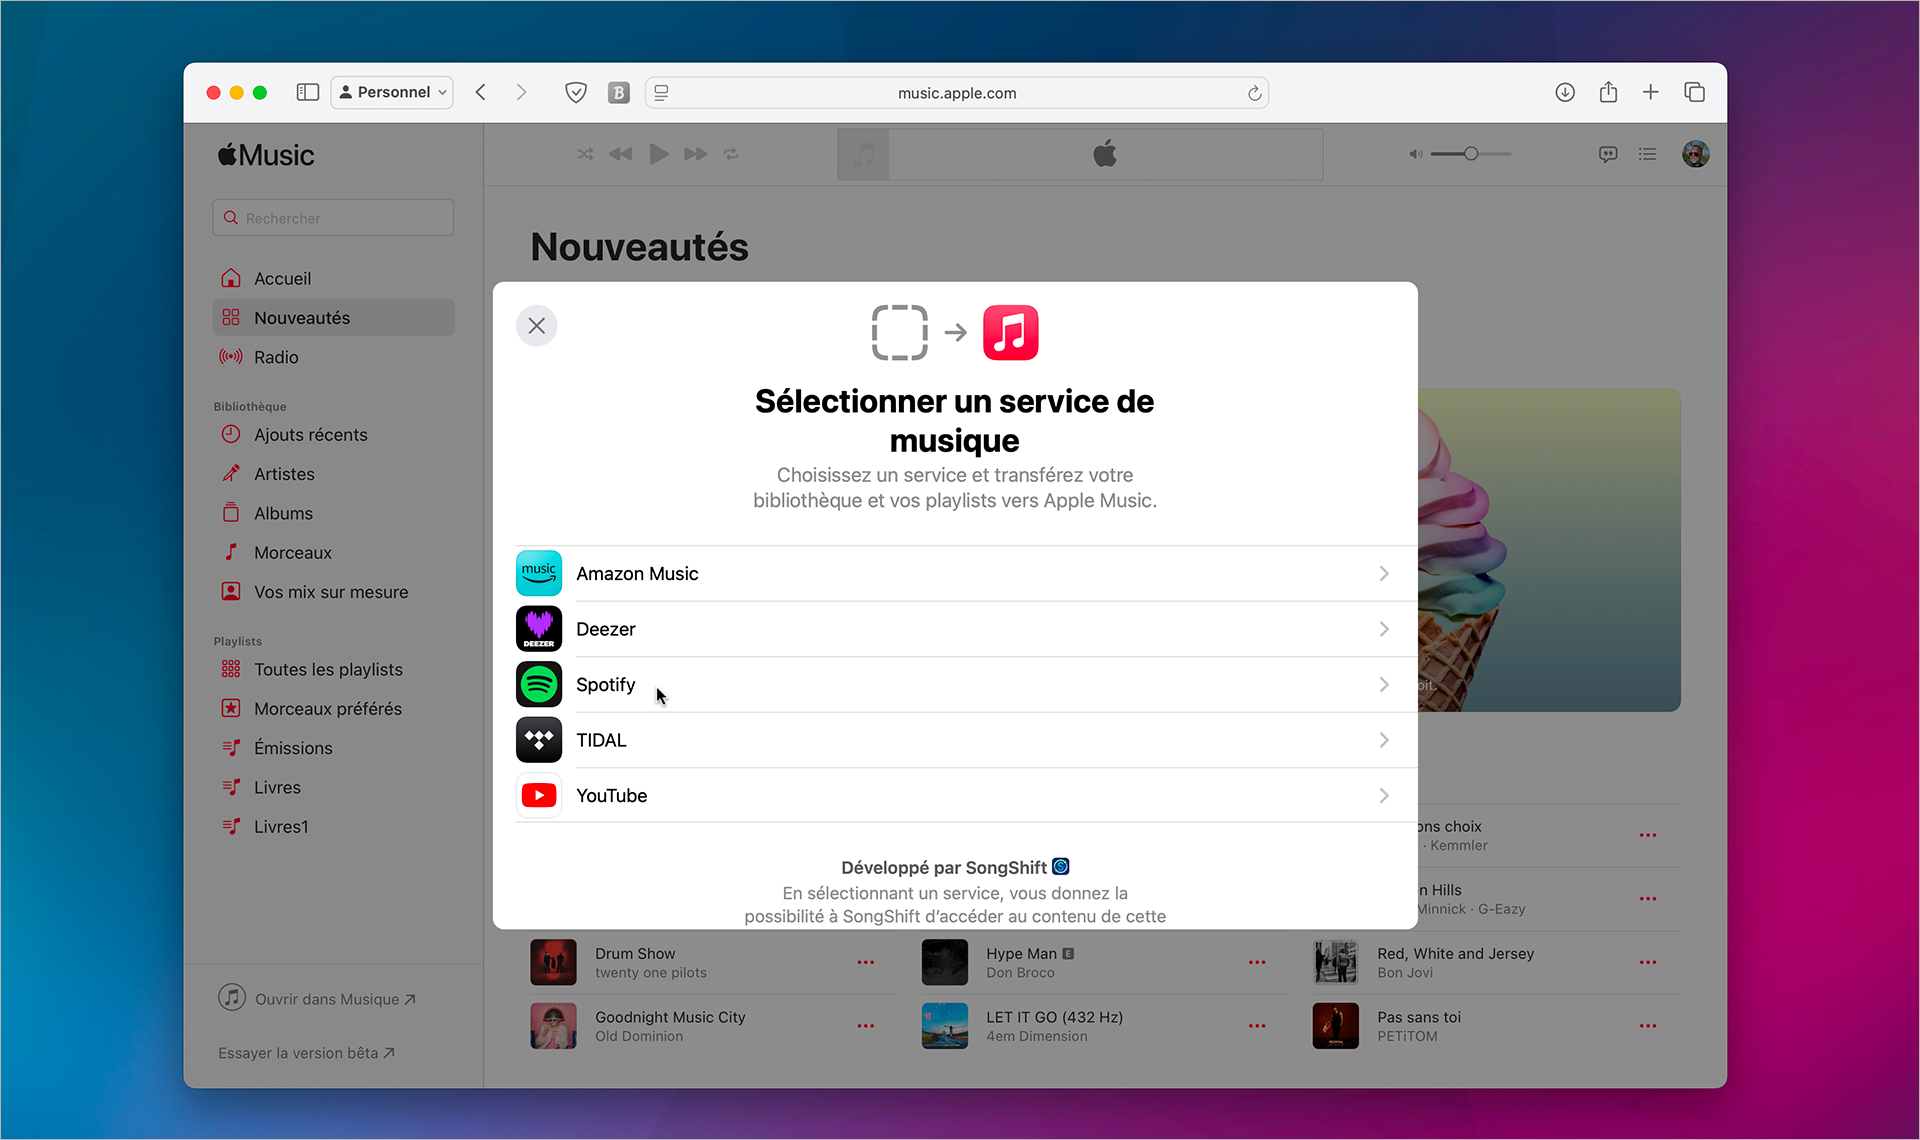
Task: Expand the TIDAL row chevron
Action: [1384, 740]
